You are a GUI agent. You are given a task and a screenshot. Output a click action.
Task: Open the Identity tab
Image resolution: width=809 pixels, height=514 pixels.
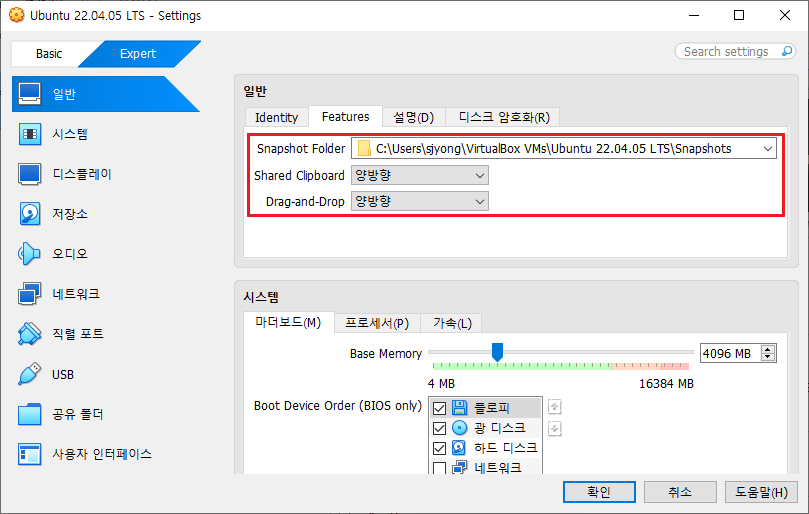pos(277,117)
